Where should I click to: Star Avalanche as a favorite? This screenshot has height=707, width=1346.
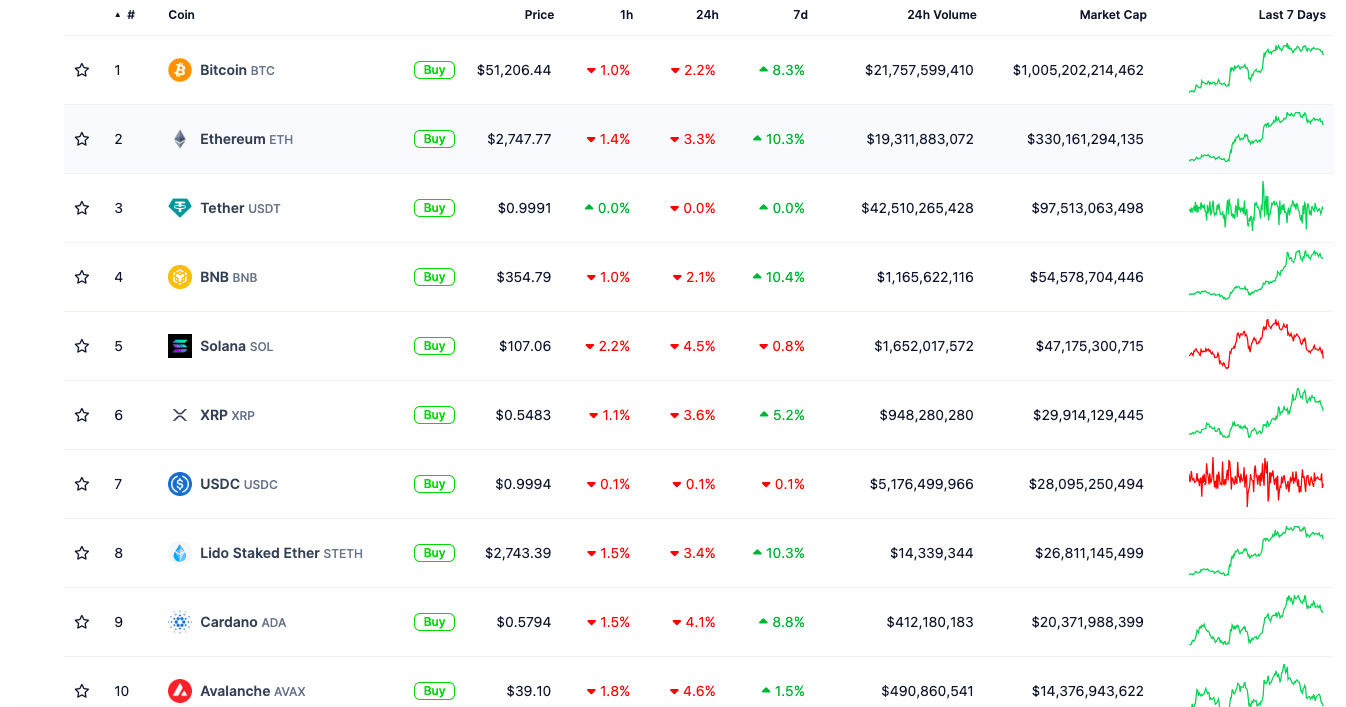[82, 691]
